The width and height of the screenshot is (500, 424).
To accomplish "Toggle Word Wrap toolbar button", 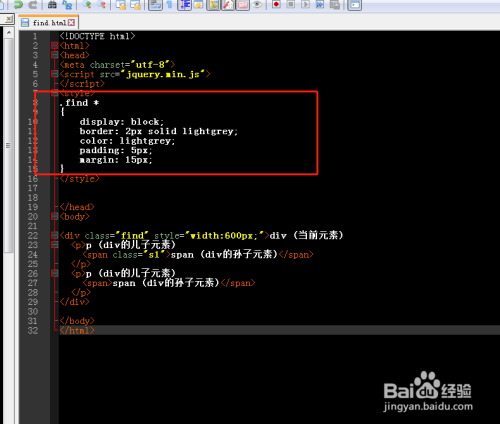I will (155, 4).
